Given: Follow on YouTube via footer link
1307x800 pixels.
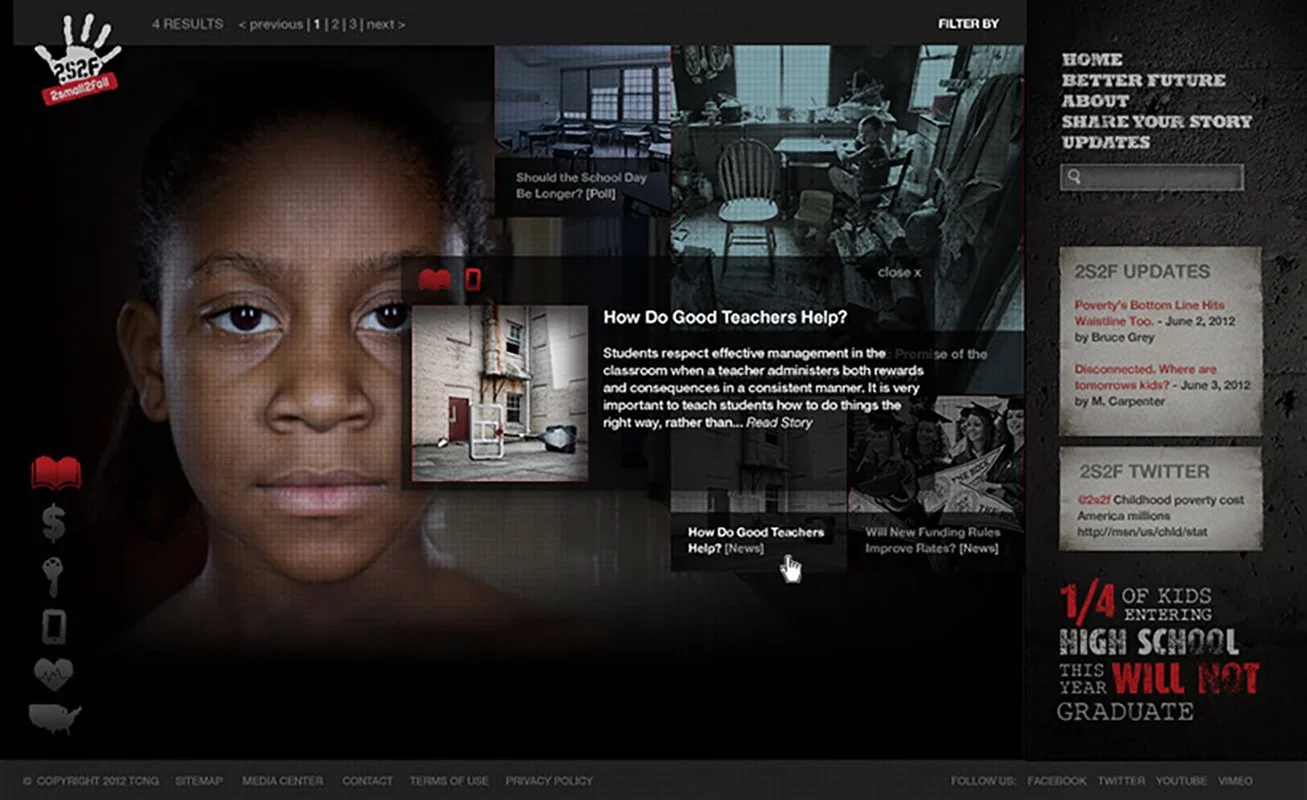Looking at the screenshot, I should [x=1181, y=781].
